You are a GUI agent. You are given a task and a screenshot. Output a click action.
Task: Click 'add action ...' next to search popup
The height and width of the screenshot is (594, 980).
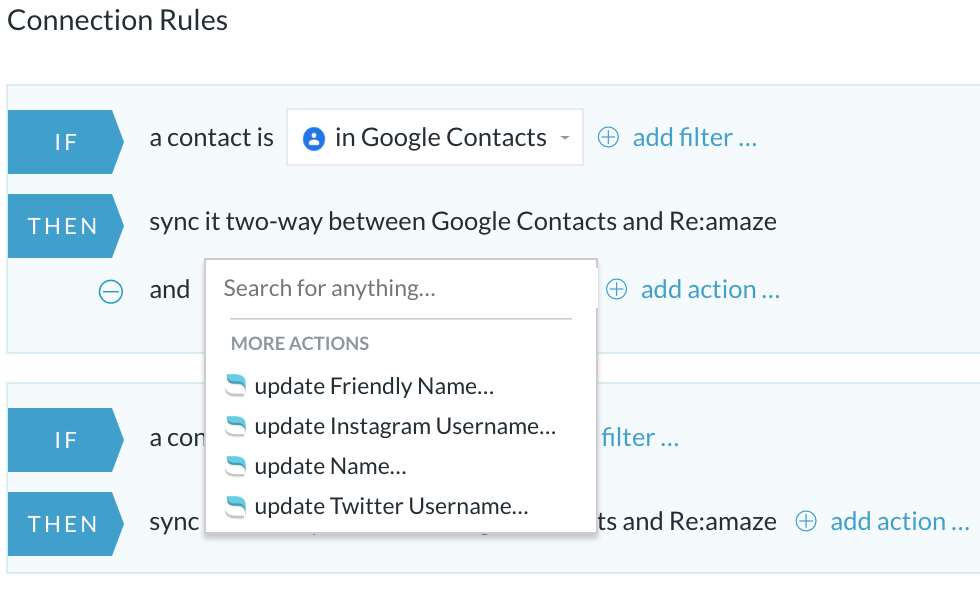click(x=710, y=289)
